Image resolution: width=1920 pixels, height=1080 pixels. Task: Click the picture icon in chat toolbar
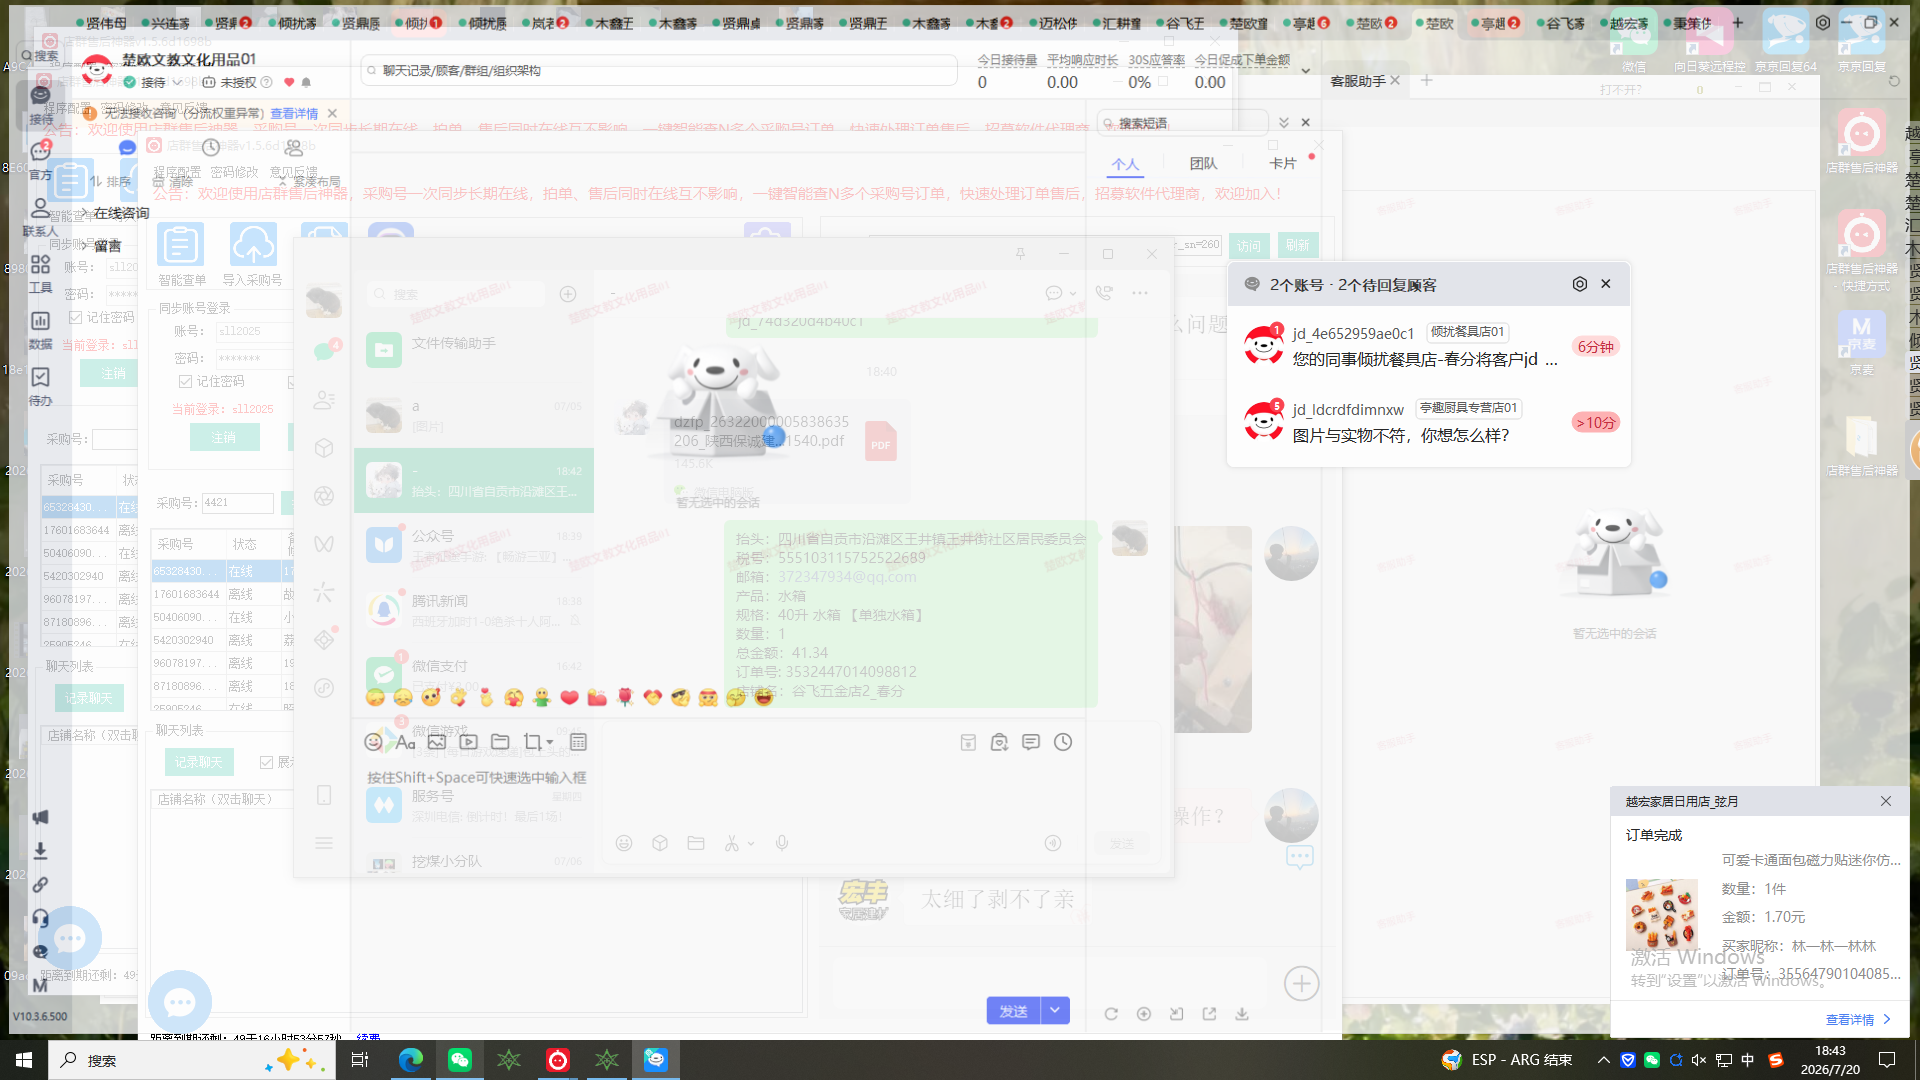pos(437,742)
